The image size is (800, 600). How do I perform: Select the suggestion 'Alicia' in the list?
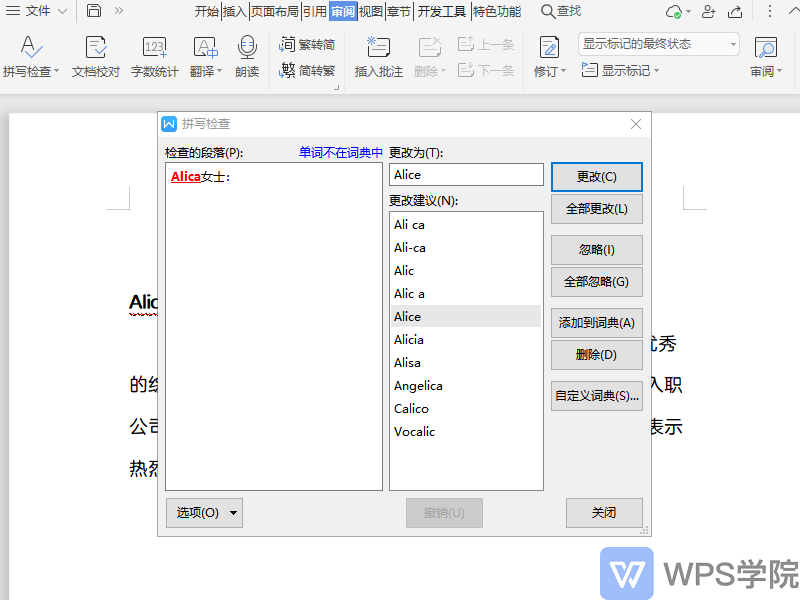(409, 340)
